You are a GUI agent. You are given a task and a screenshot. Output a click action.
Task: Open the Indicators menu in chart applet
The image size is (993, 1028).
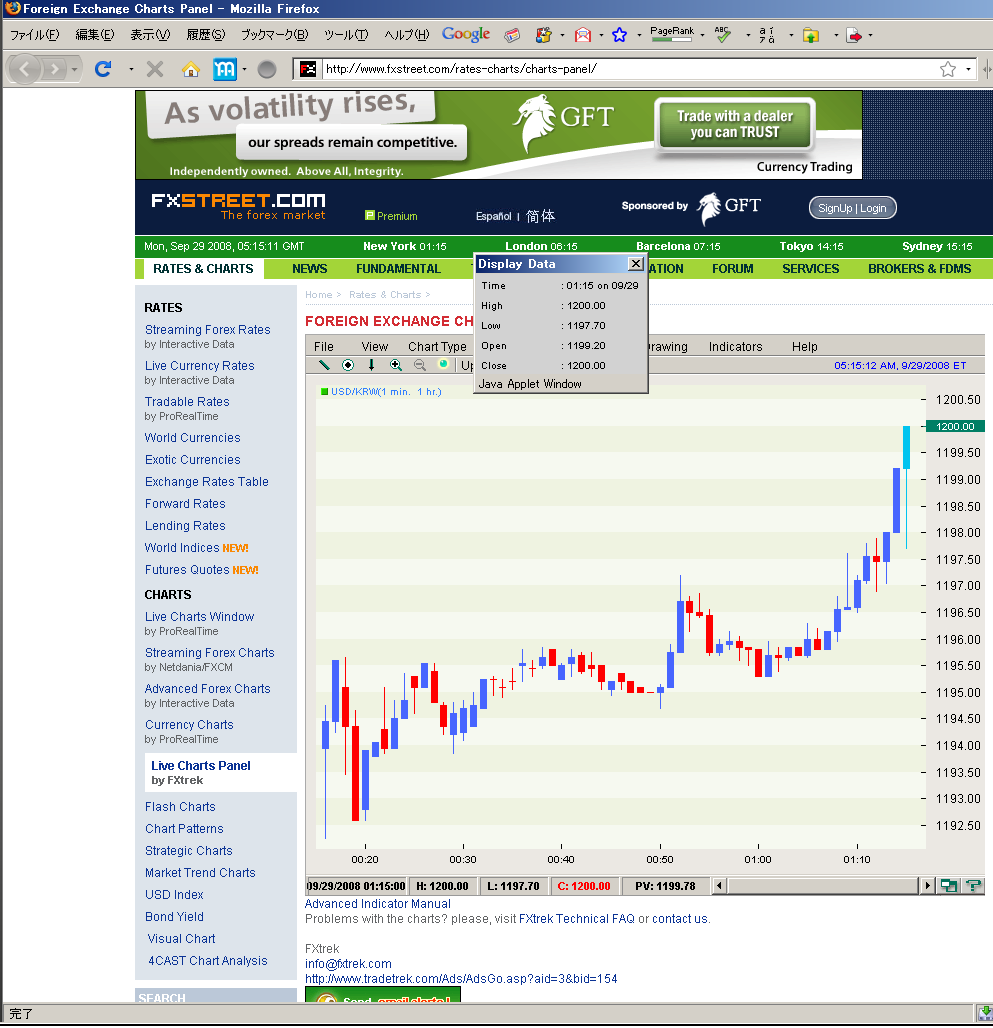point(735,346)
